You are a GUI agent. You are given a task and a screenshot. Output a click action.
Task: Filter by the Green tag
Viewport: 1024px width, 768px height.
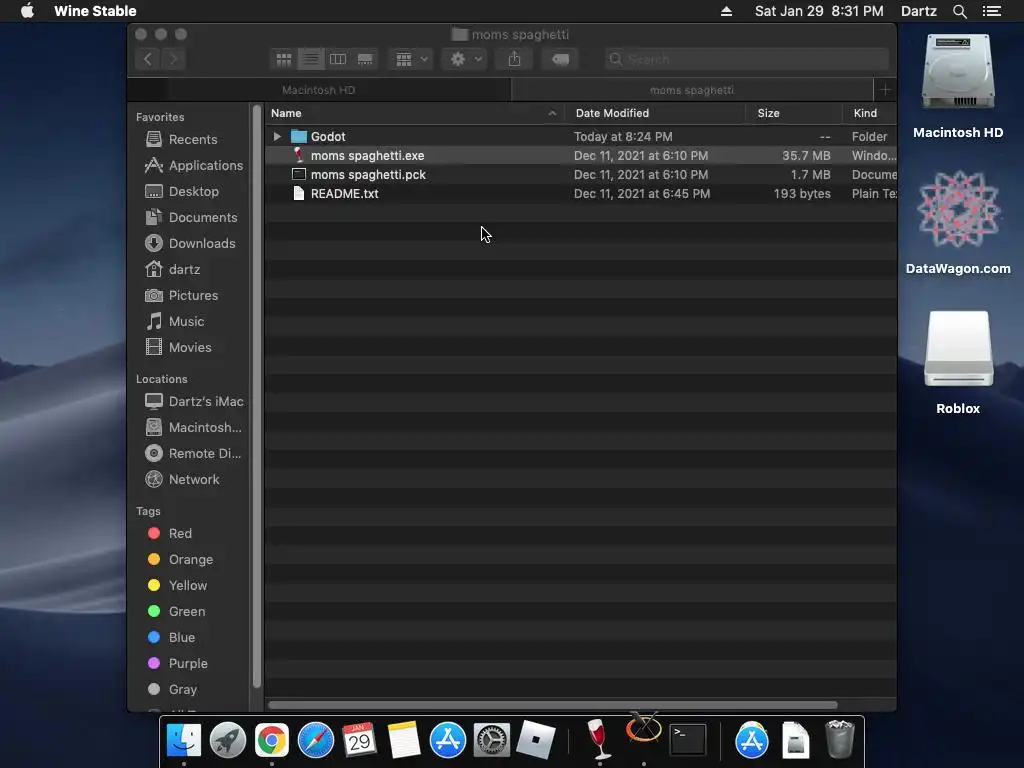186,611
